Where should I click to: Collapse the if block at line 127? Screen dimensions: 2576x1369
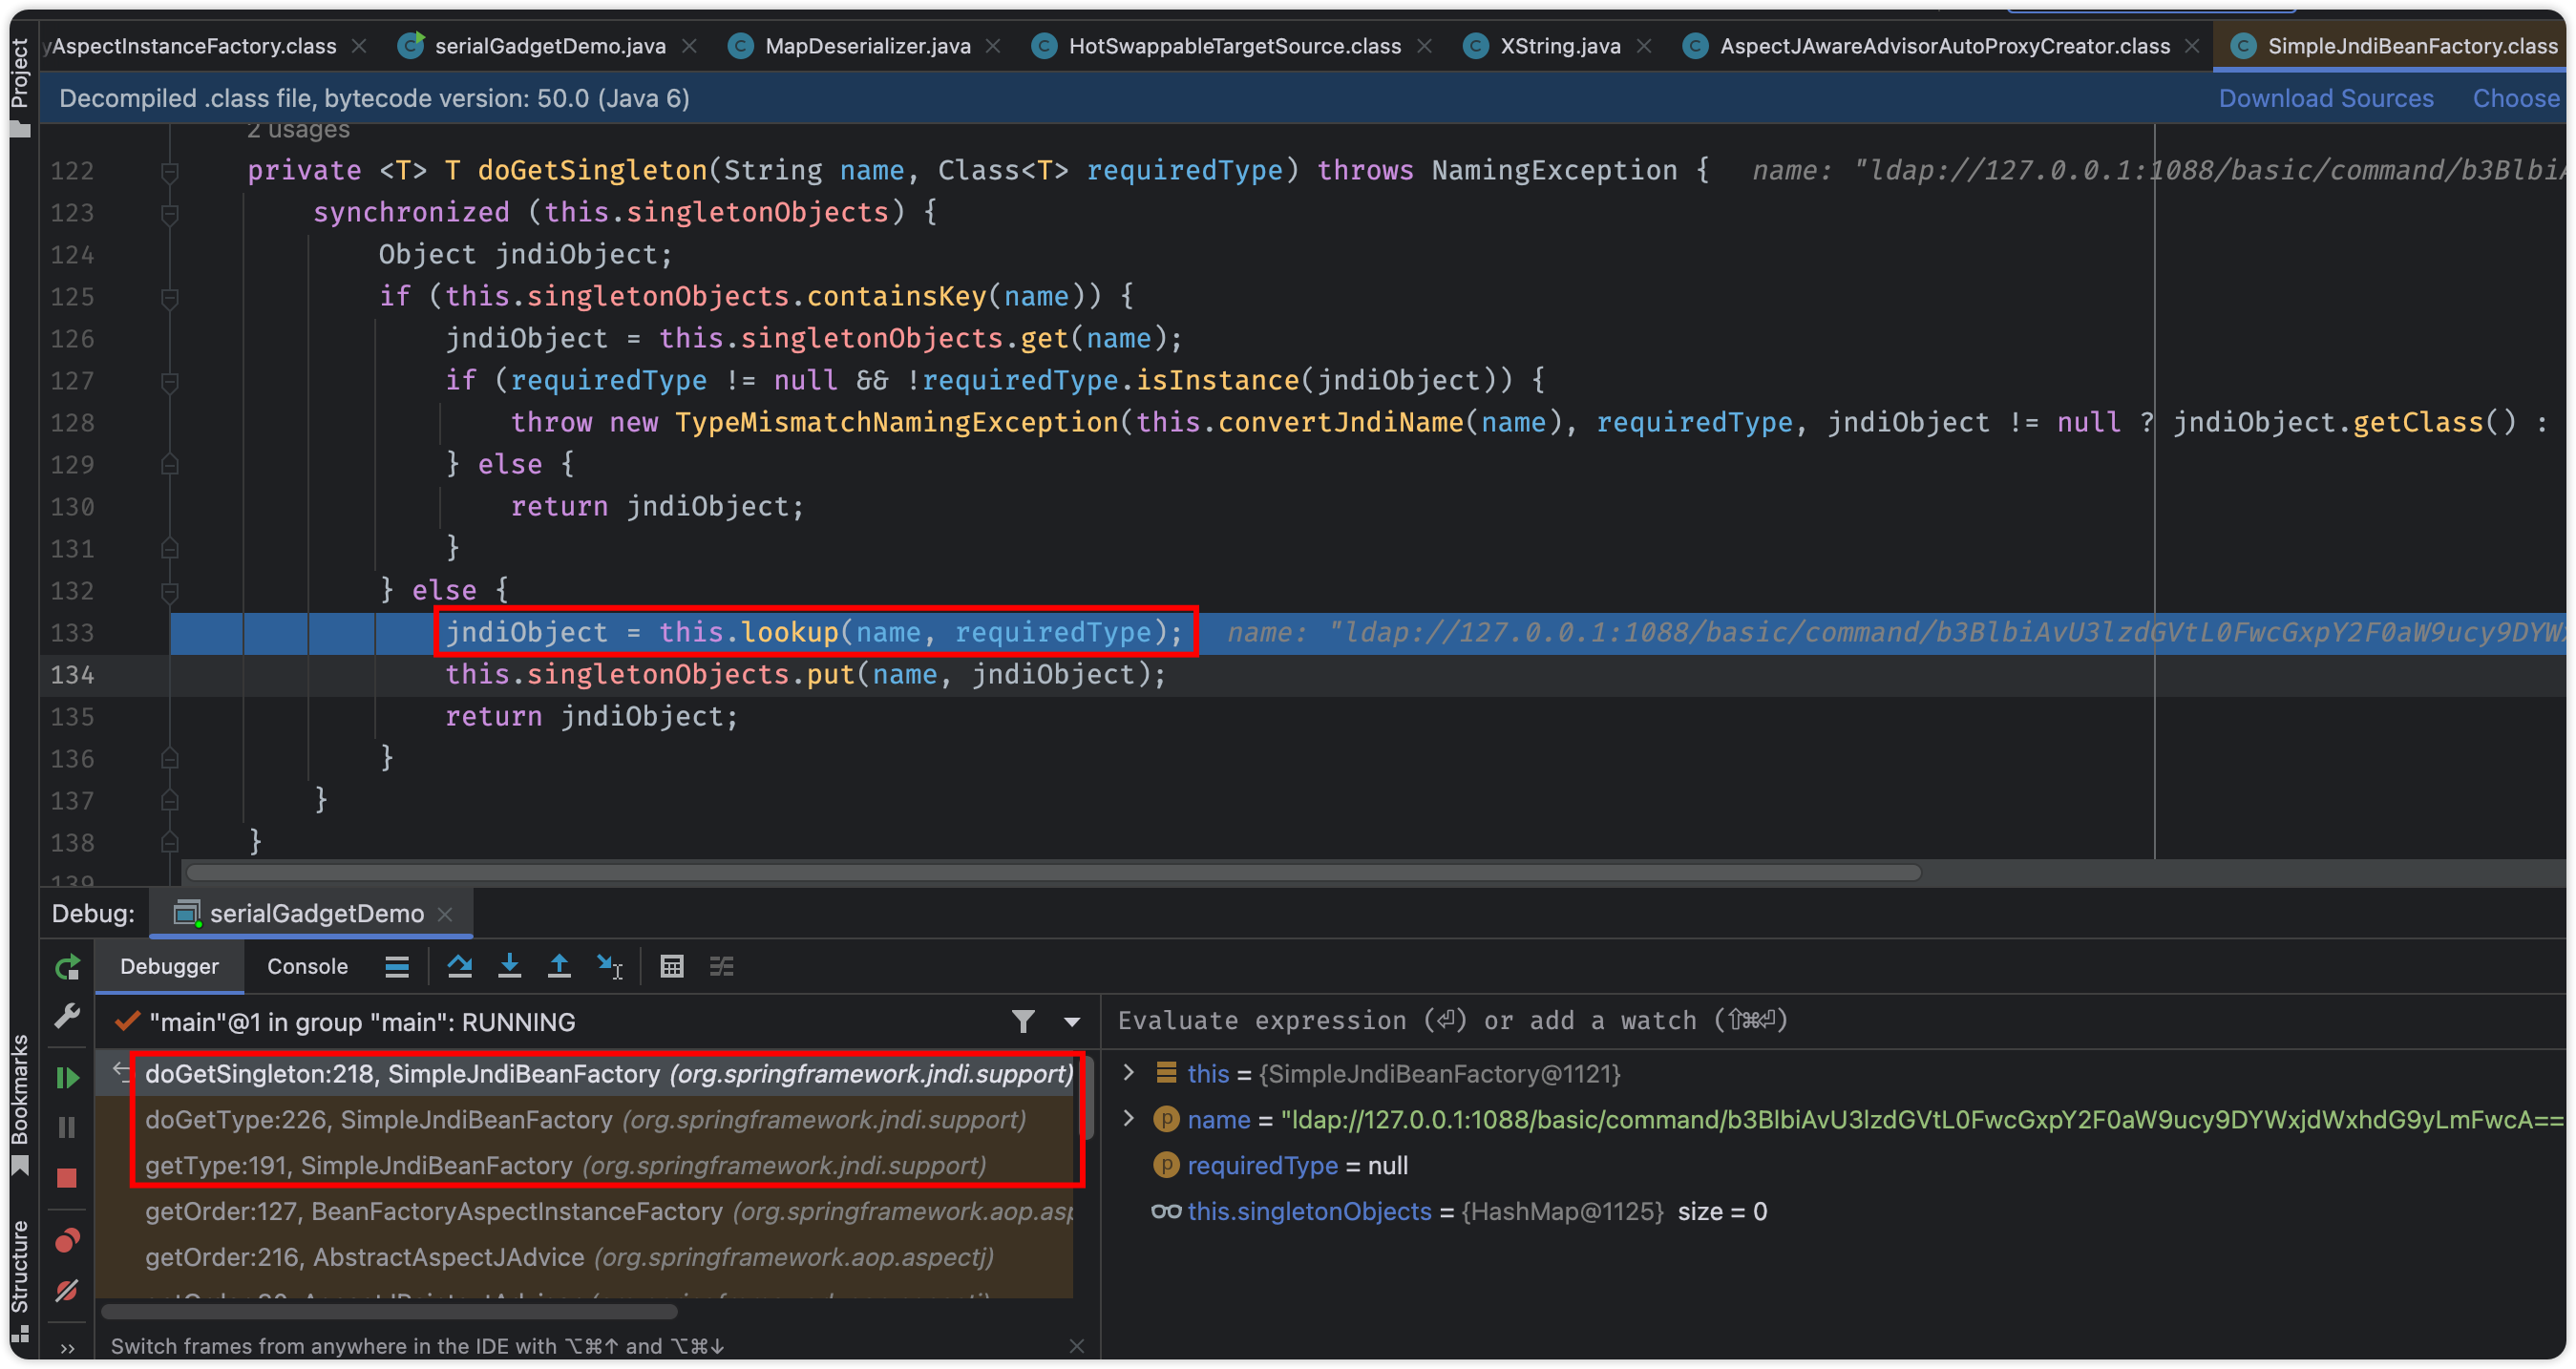[170, 381]
